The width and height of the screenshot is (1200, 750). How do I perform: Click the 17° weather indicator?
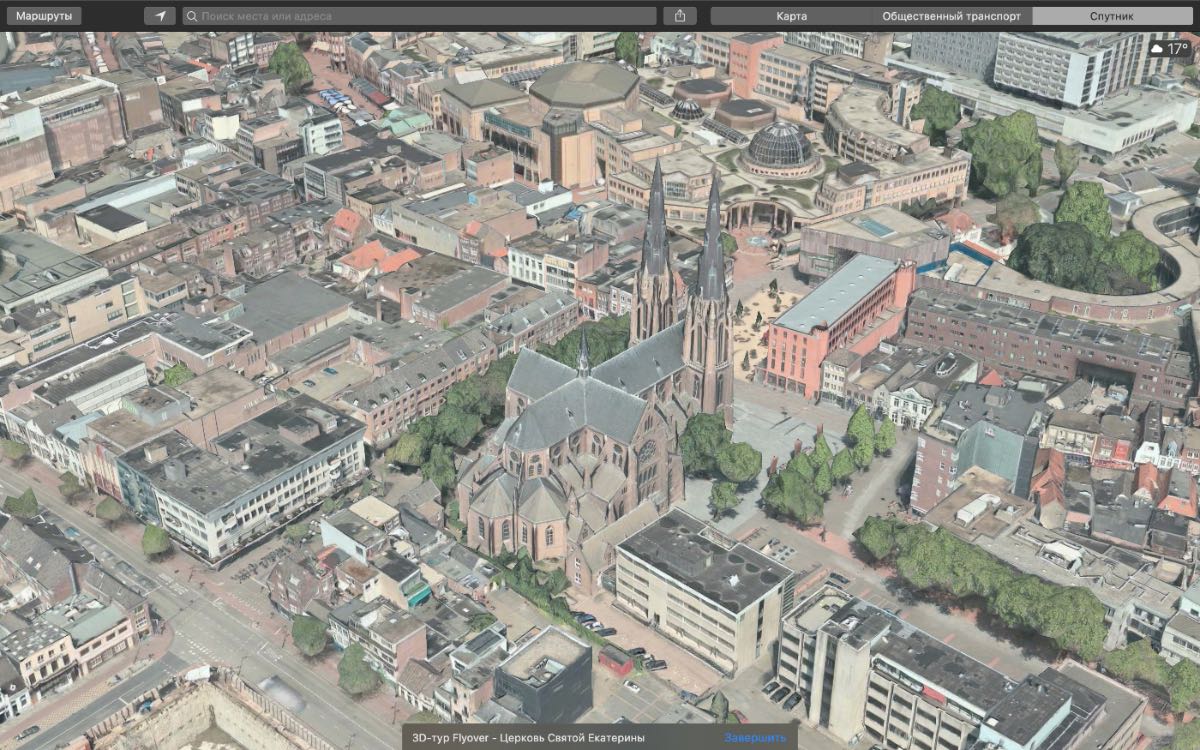pyautogui.click(x=1169, y=48)
